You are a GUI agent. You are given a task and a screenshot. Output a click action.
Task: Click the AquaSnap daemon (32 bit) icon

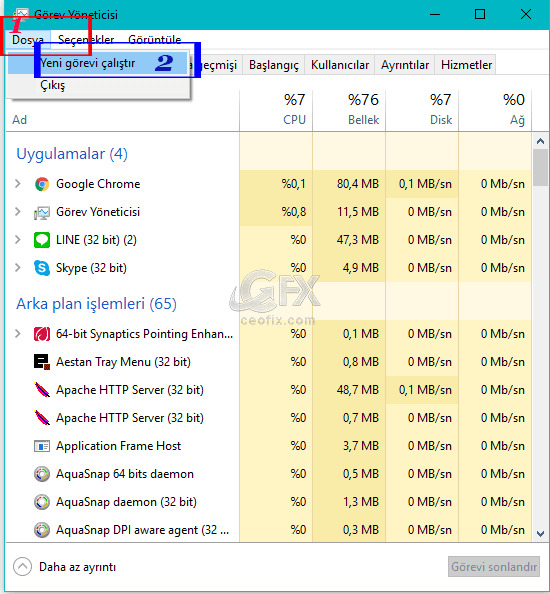pos(42,502)
